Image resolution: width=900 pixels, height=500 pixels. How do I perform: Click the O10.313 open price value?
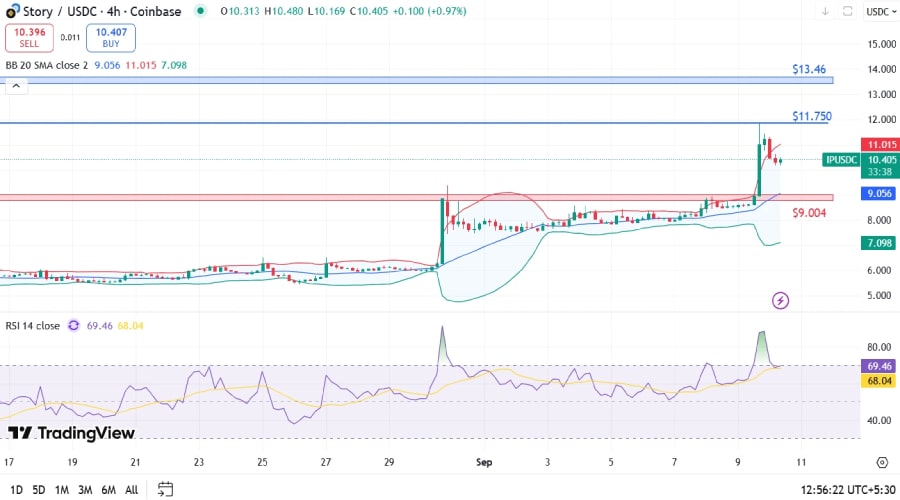coord(240,11)
